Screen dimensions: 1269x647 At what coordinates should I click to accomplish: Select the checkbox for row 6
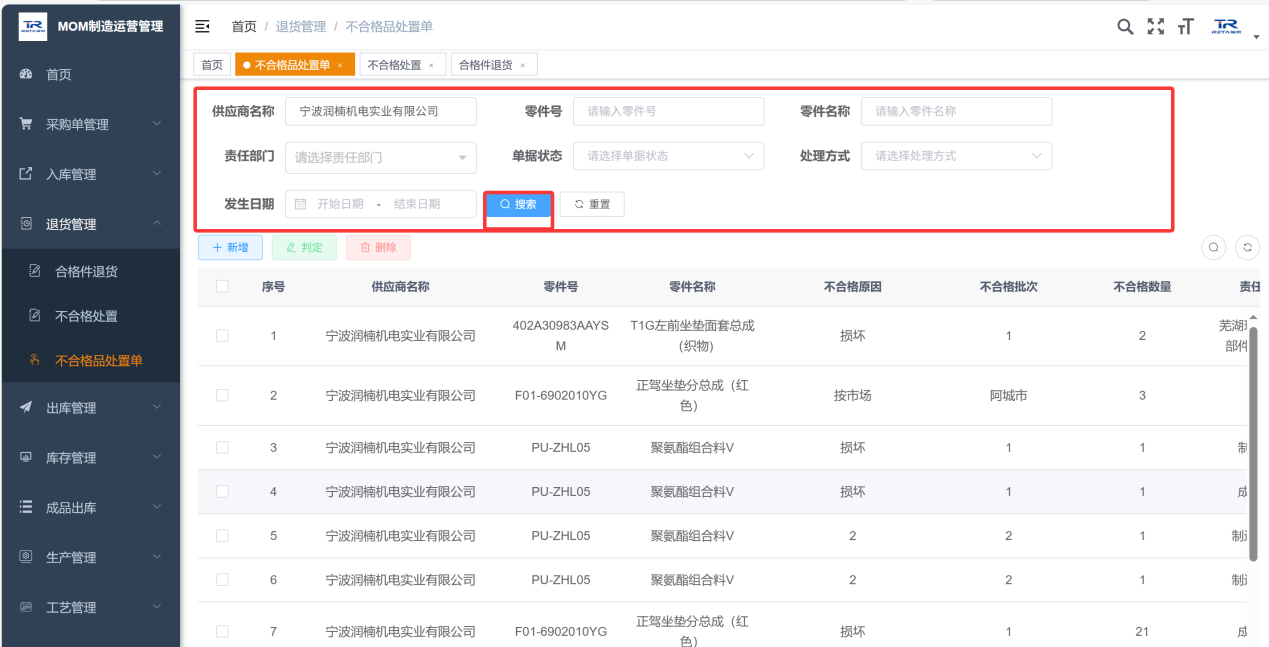tap(222, 580)
